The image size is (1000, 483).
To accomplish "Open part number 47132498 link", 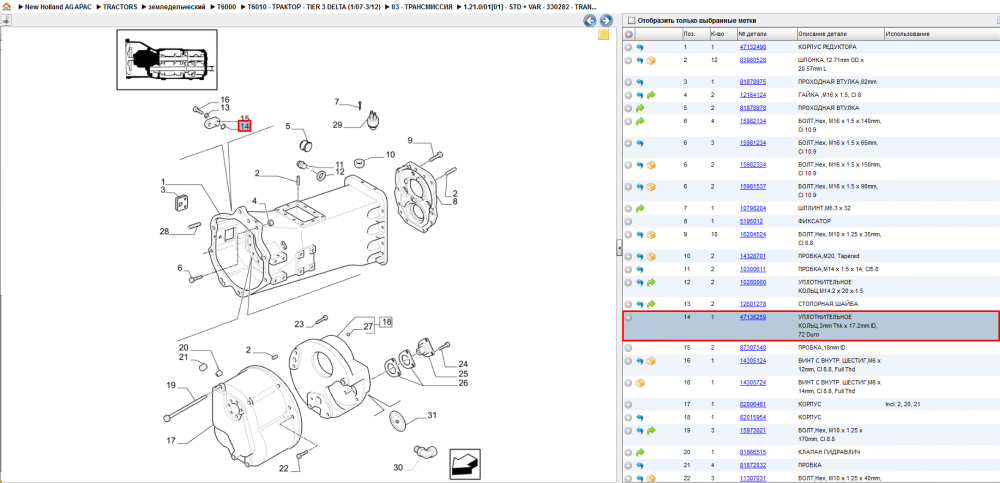I will (753, 47).
